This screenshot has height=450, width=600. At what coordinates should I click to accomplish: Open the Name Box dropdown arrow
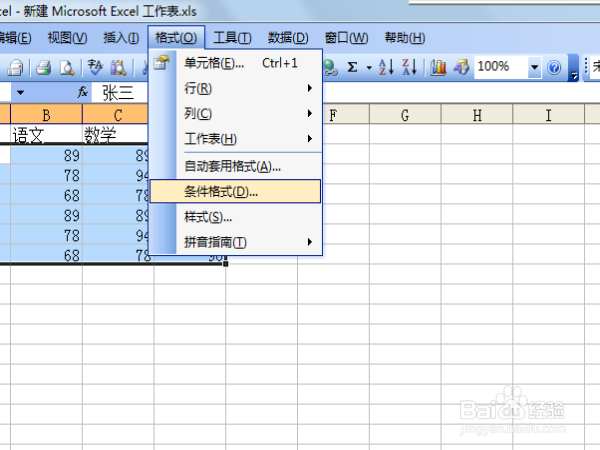point(20,92)
